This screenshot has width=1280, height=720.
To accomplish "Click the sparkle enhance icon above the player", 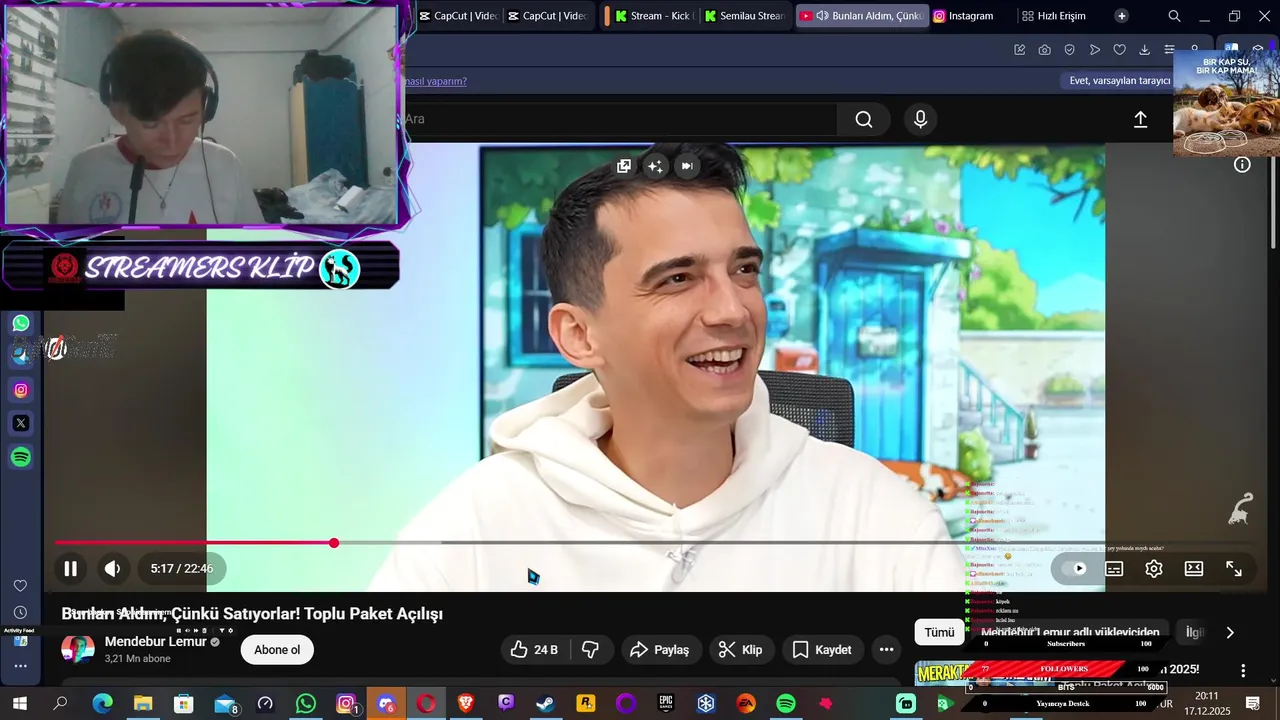I will [x=655, y=166].
